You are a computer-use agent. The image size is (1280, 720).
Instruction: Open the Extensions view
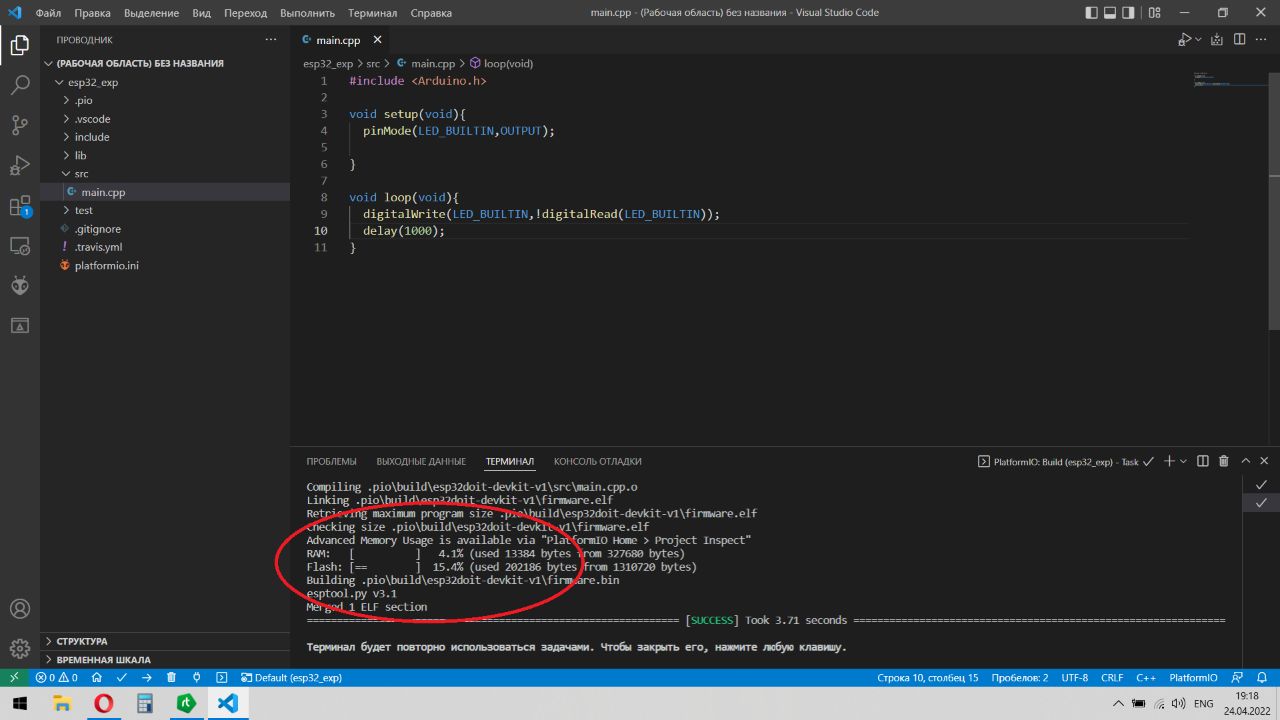click(x=20, y=206)
